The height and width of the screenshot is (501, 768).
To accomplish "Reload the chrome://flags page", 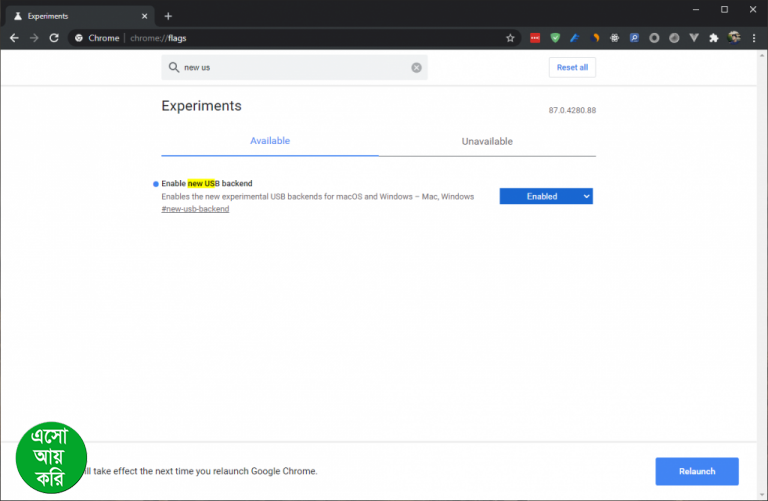I will [54, 38].
